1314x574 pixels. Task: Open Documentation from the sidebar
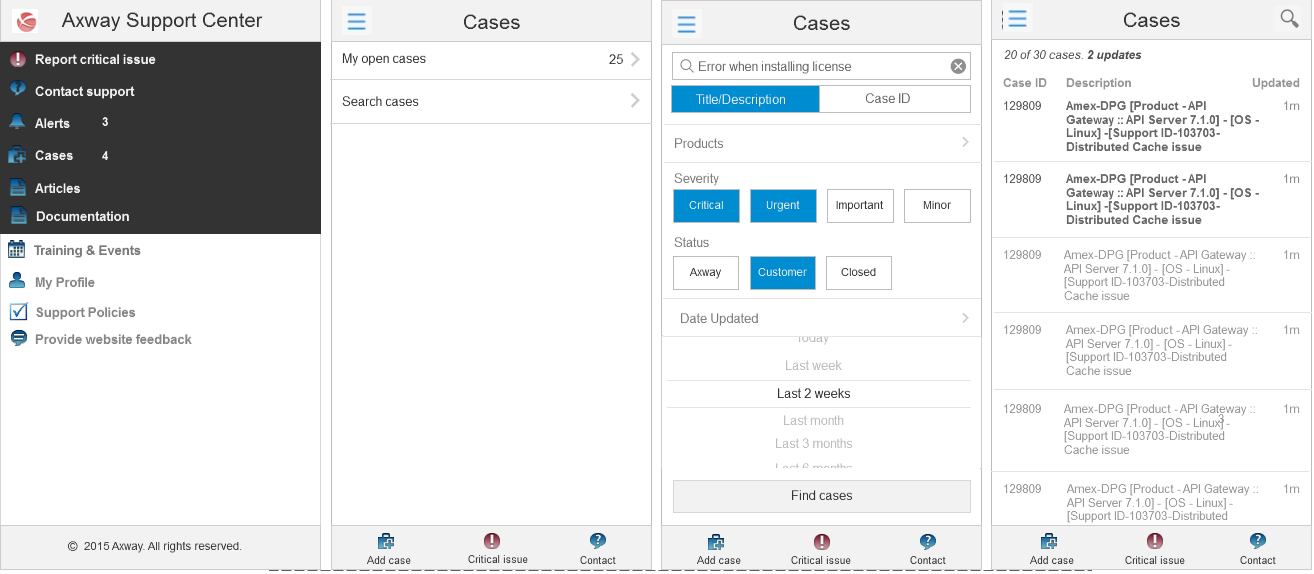[x=82, y=216]
